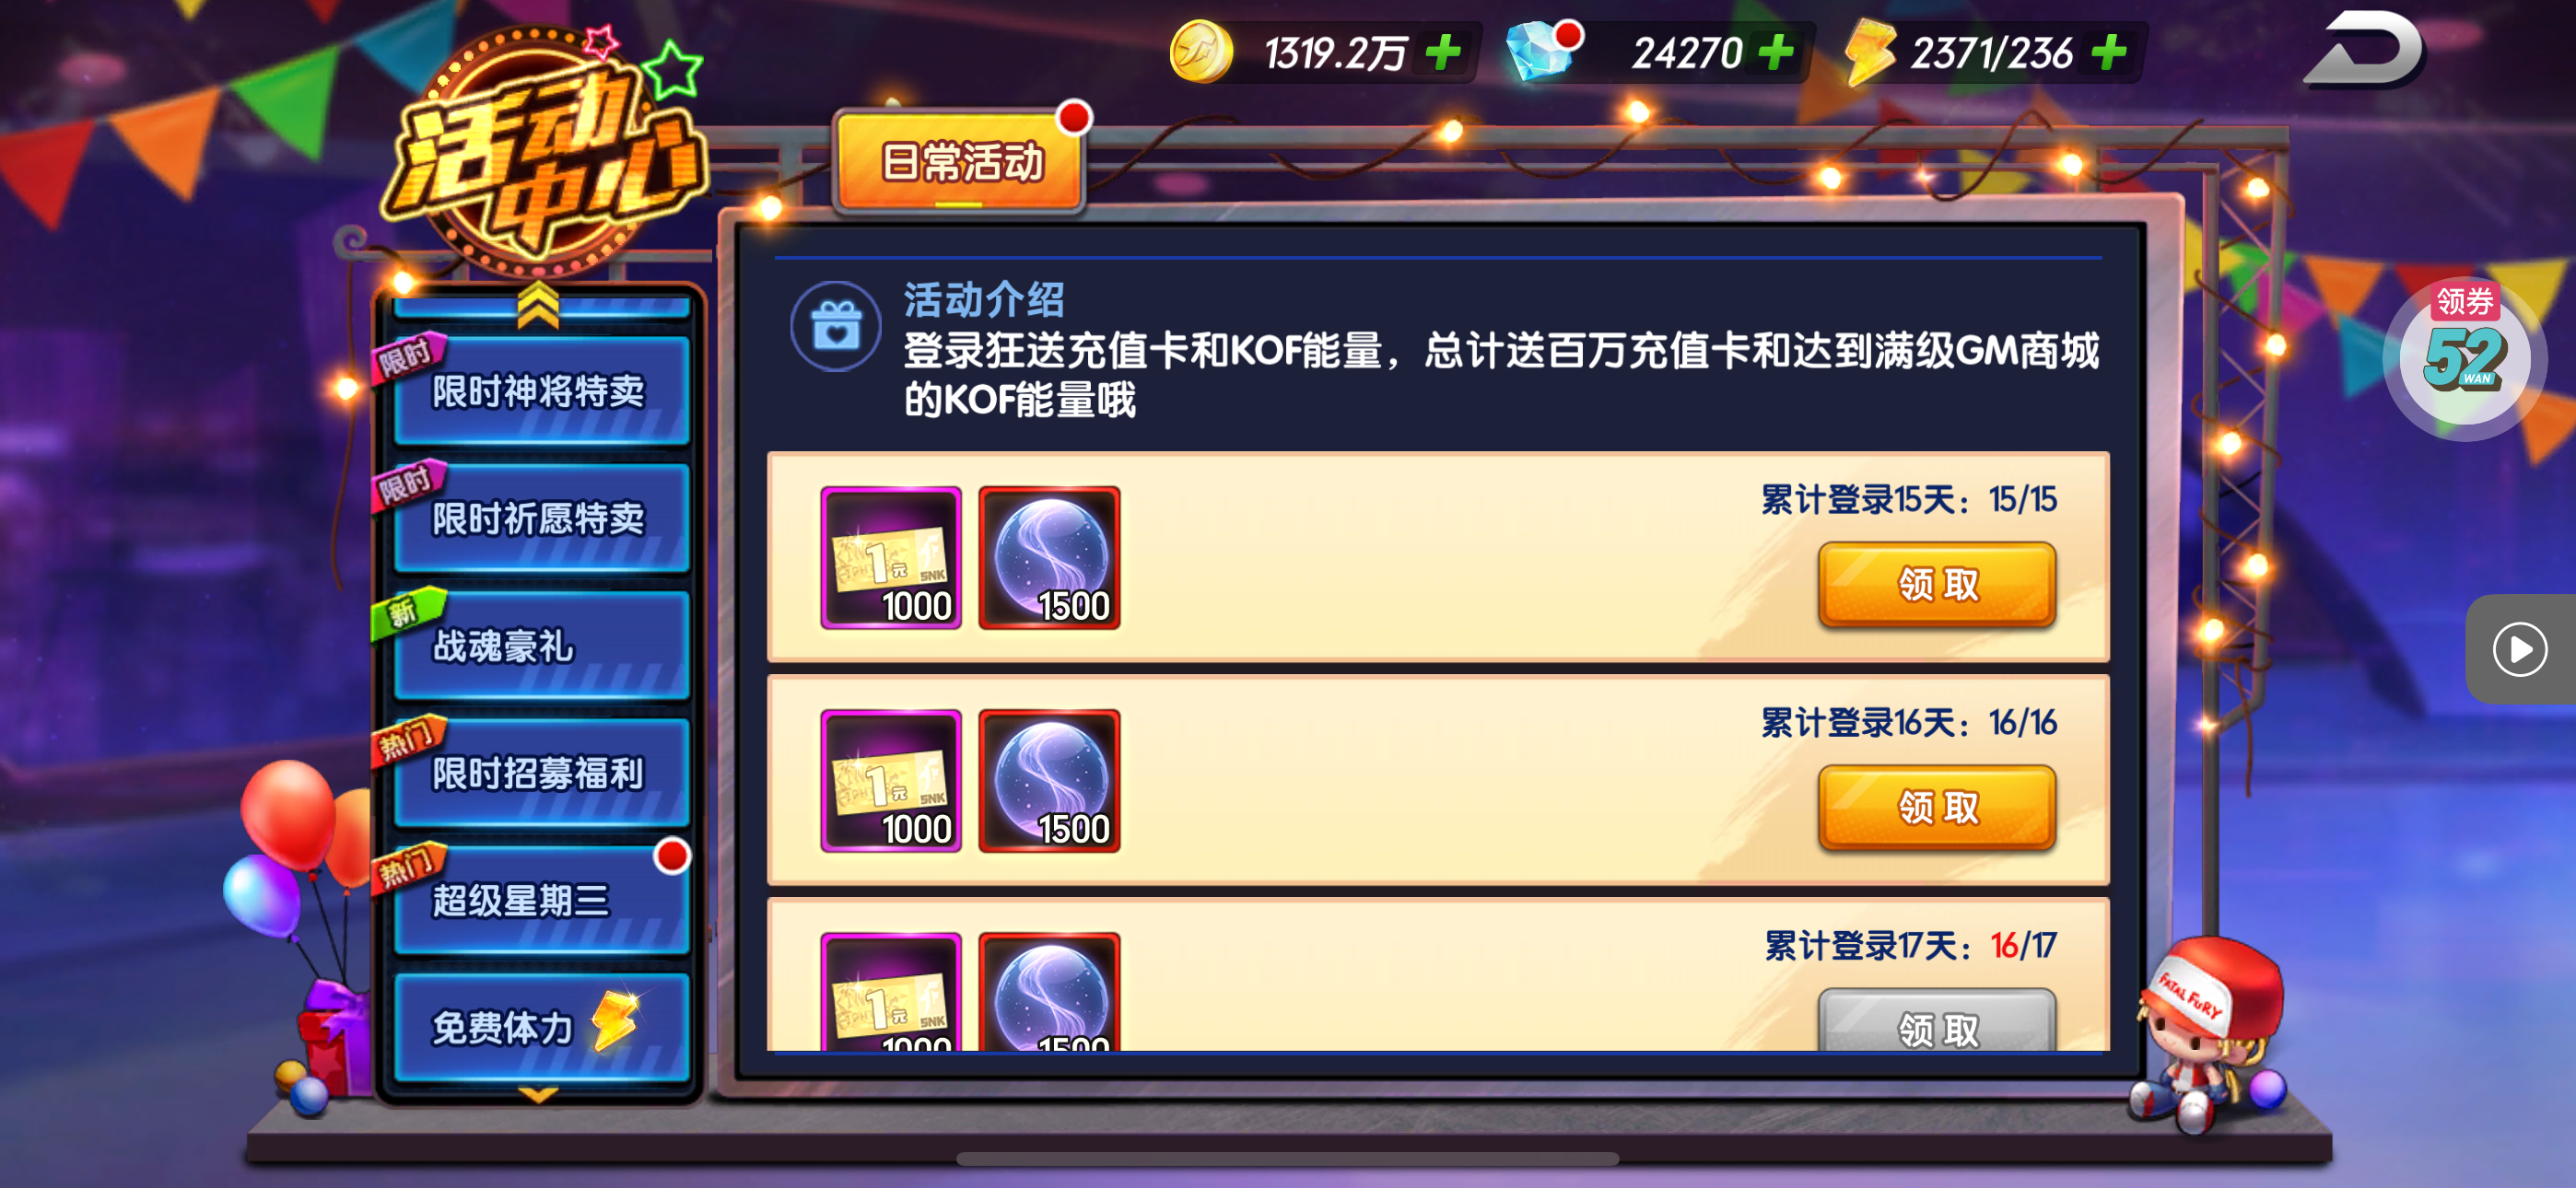The height and width of the screenshot is (1188, 2576).
Task: Claim the 16-day login reward 领取
Action: pos(1936,807)
